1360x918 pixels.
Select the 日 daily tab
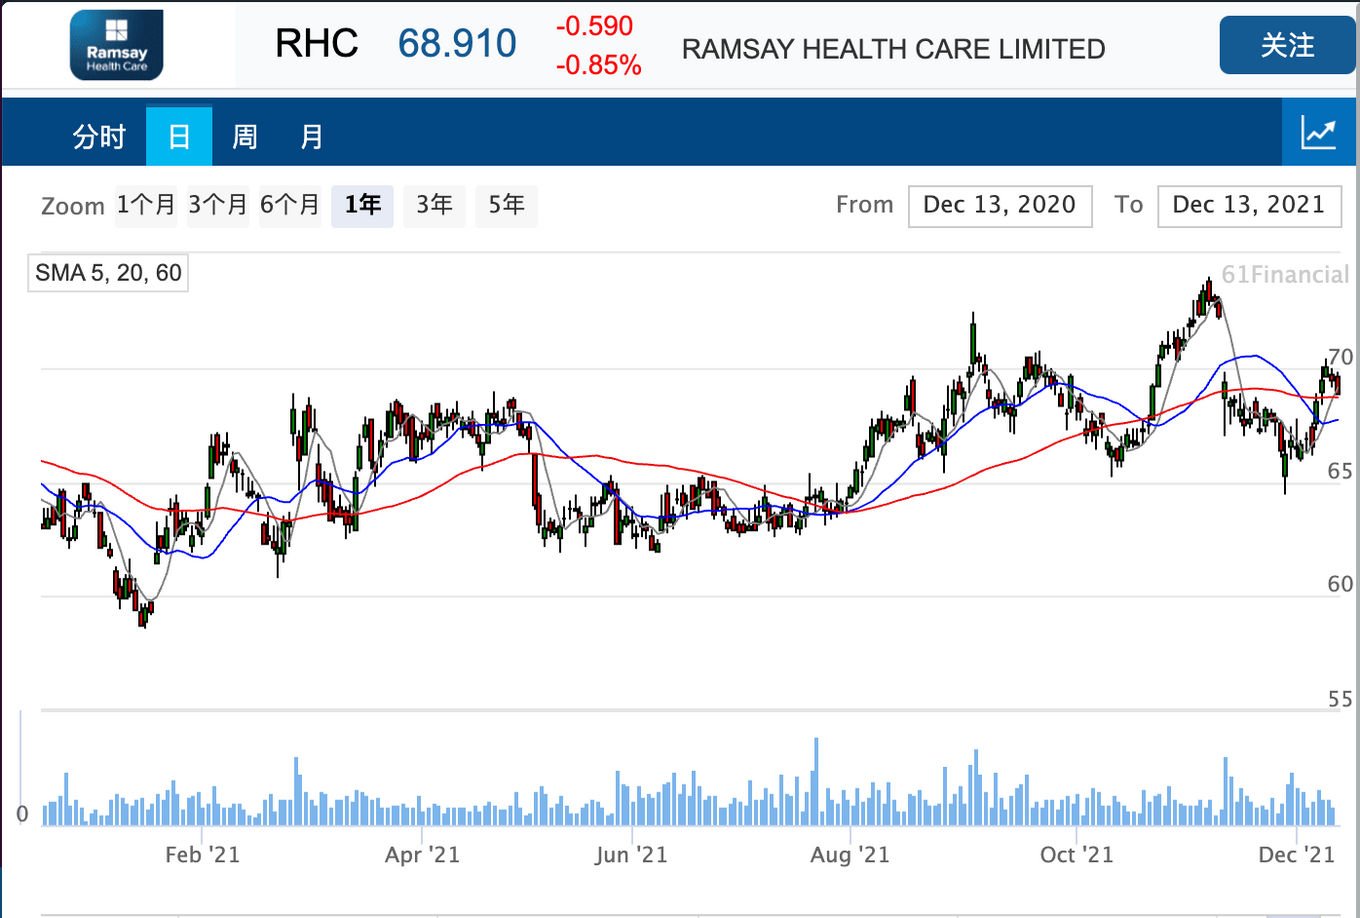tap(179, 135)
